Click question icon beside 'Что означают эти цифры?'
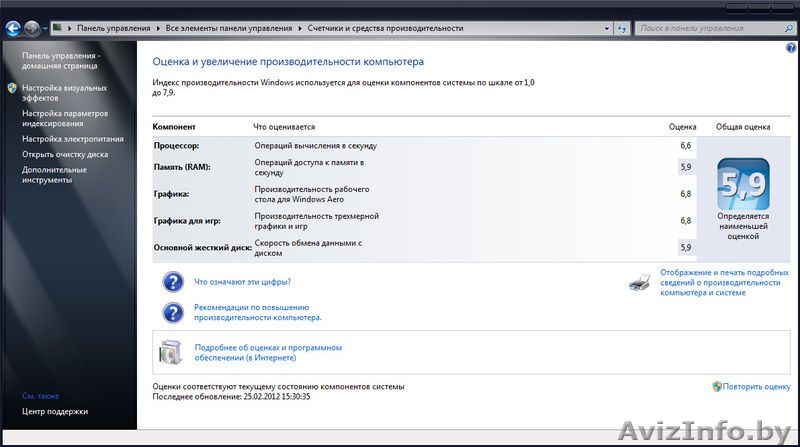The height and width of the screenshot is (447, 800). (172, 282)
